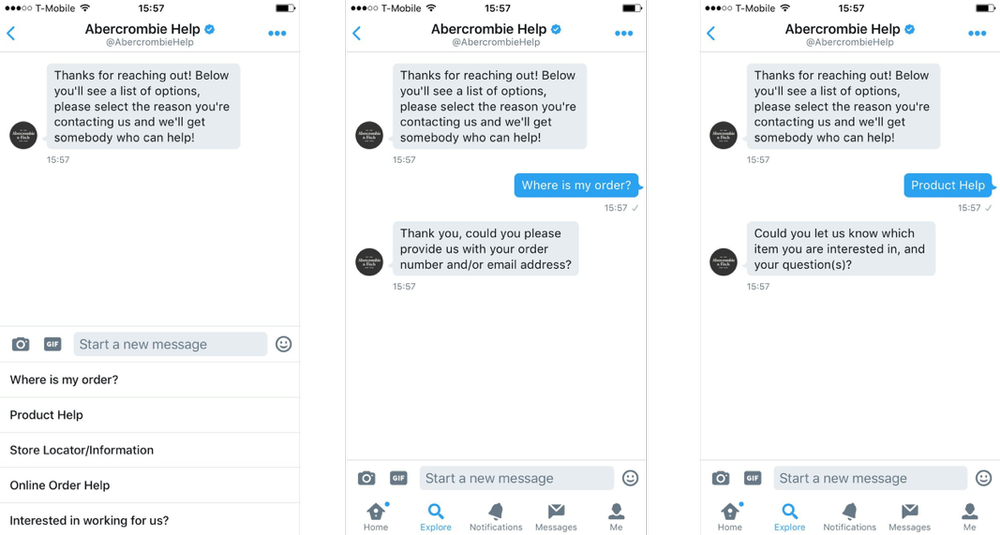The image size is (1000, 535).
Task: Go back using the arrow in the left chat
Action: 11,33
